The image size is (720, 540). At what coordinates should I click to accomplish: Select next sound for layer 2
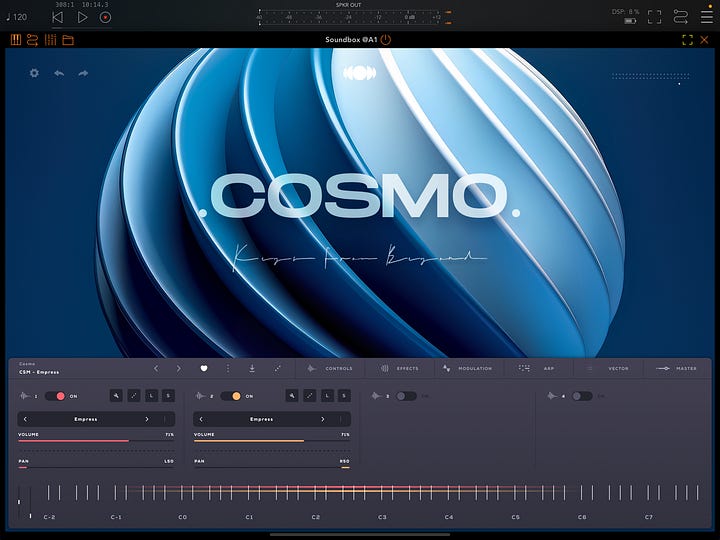pos(323,419)
